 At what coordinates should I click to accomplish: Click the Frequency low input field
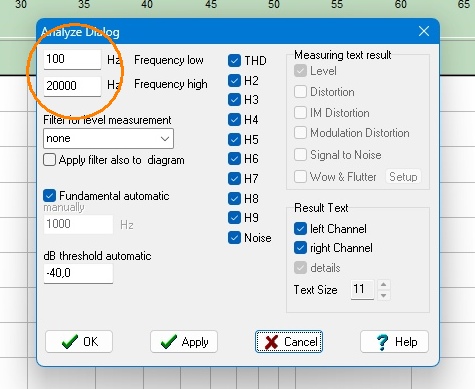click(72, 59)
